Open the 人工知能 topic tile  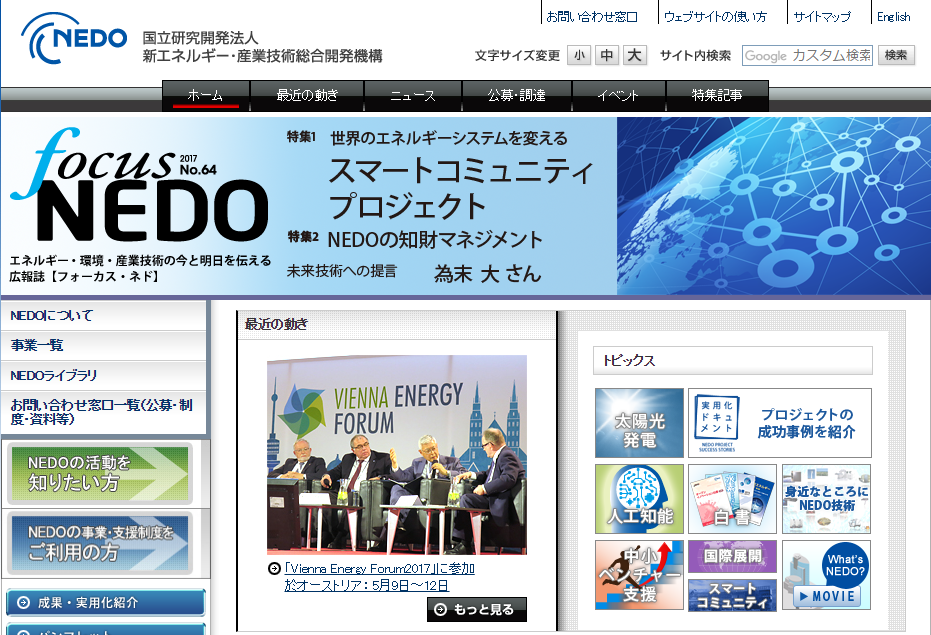pyautogui.click(x=639, y=499)
